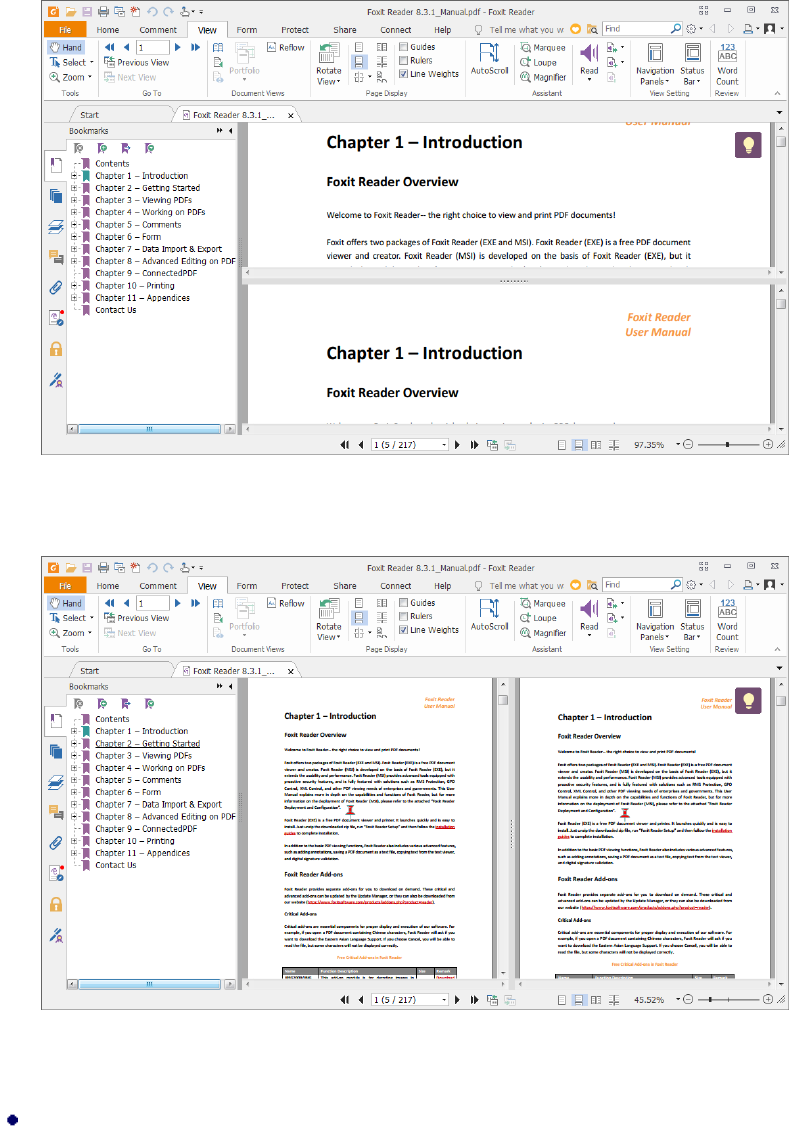789x1127 pixels.
Task: Open File menu in lower window
Action: (65, 586)
